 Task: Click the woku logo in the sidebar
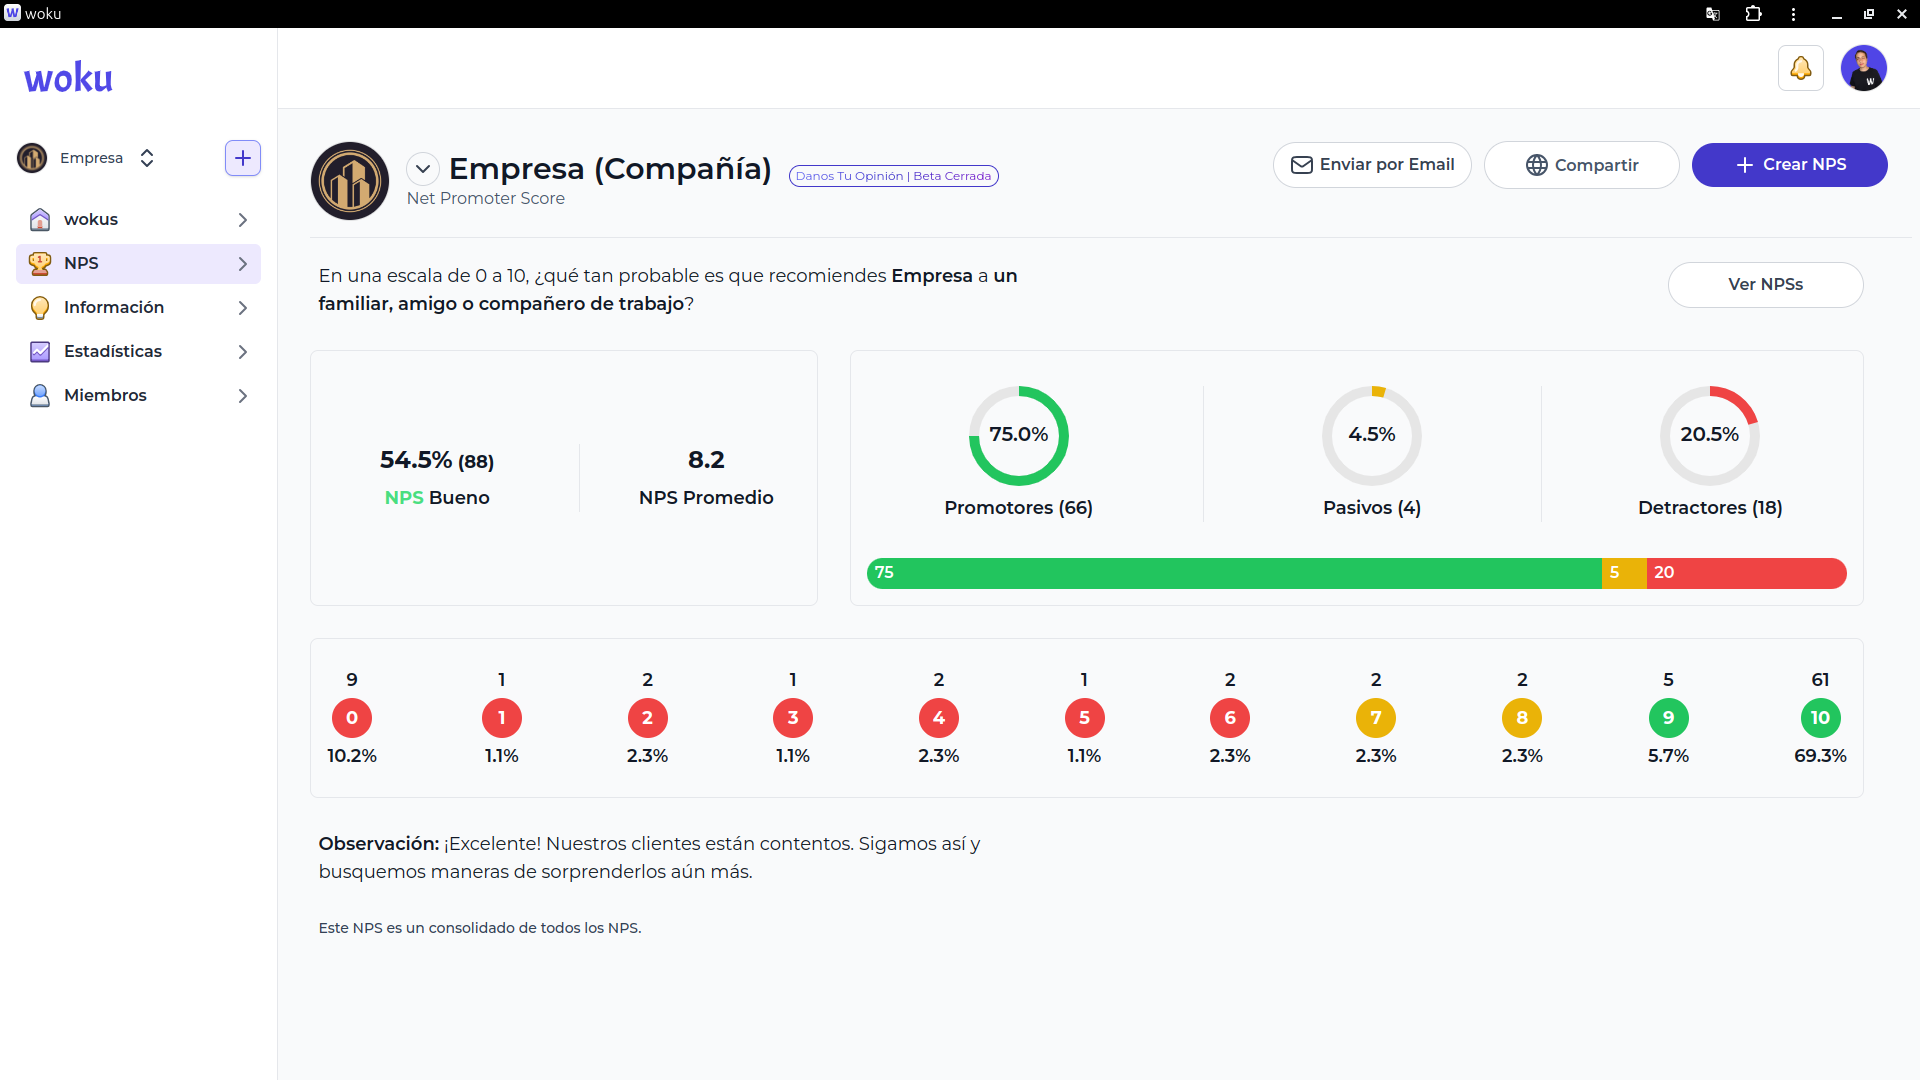pyautogui.click(x=67, y=76)
